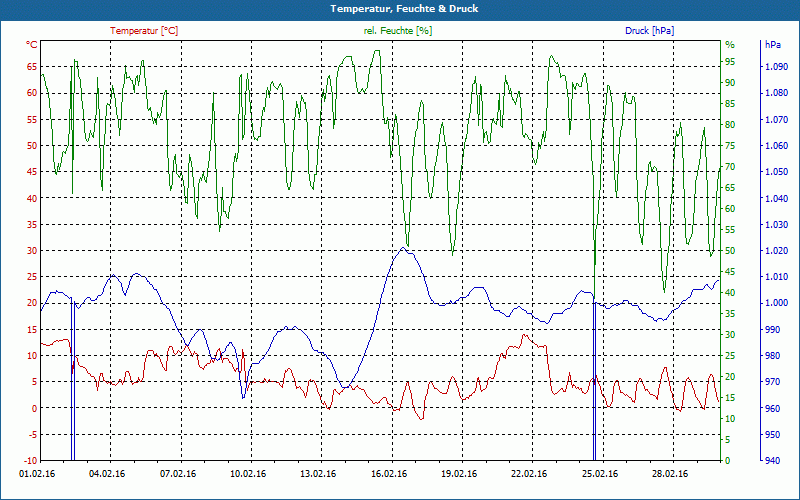Screen dimensions: 800x500
Task: Click the date label 07.02.16
Action: click(178, 474)
